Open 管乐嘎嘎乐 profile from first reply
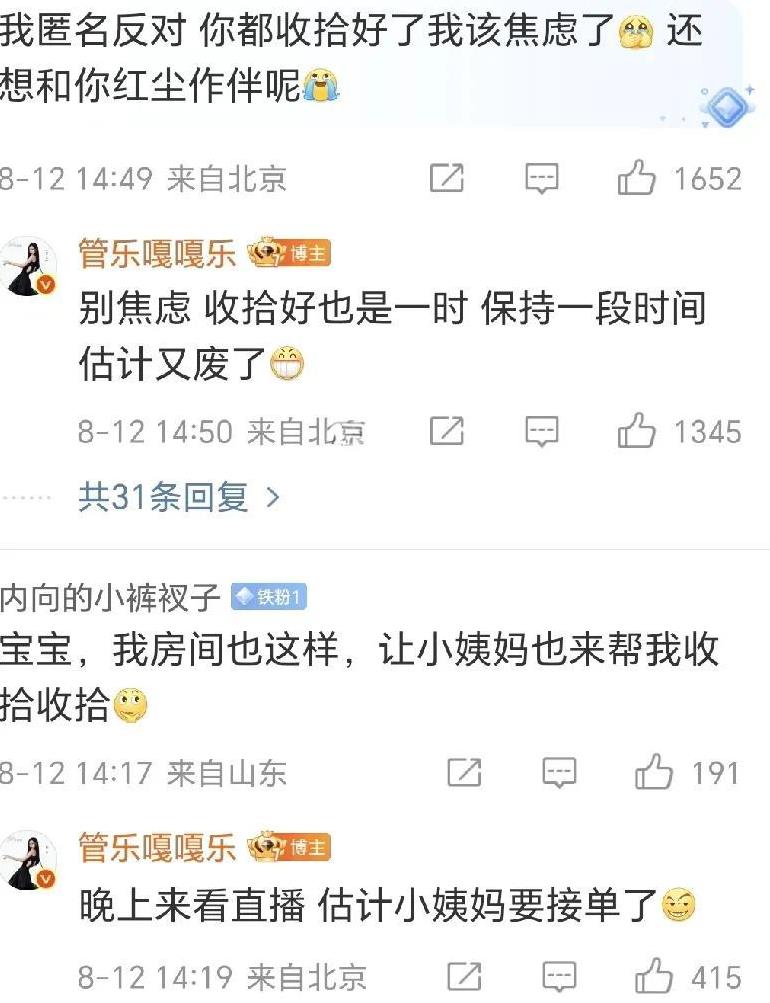 [157, 253]
